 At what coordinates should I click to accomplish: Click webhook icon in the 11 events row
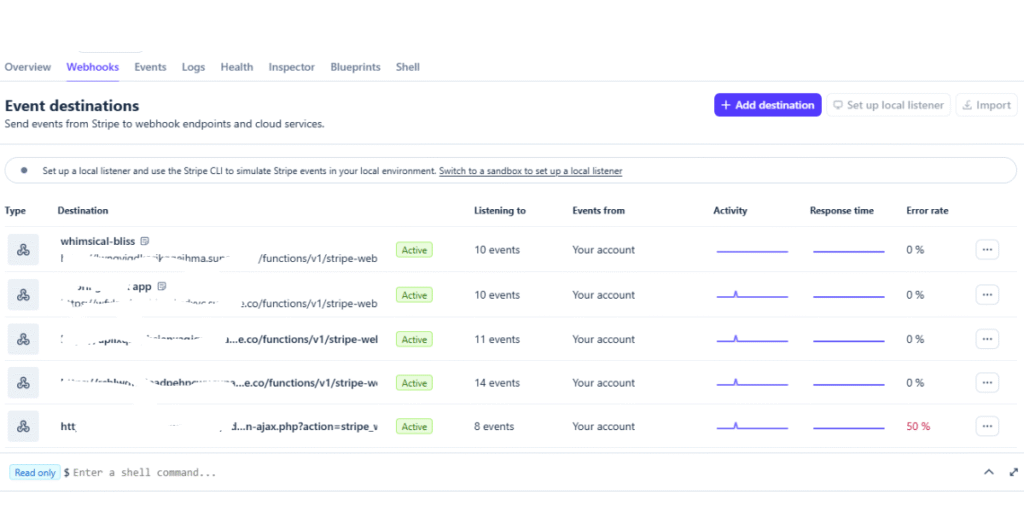click(x=23, y=339)
